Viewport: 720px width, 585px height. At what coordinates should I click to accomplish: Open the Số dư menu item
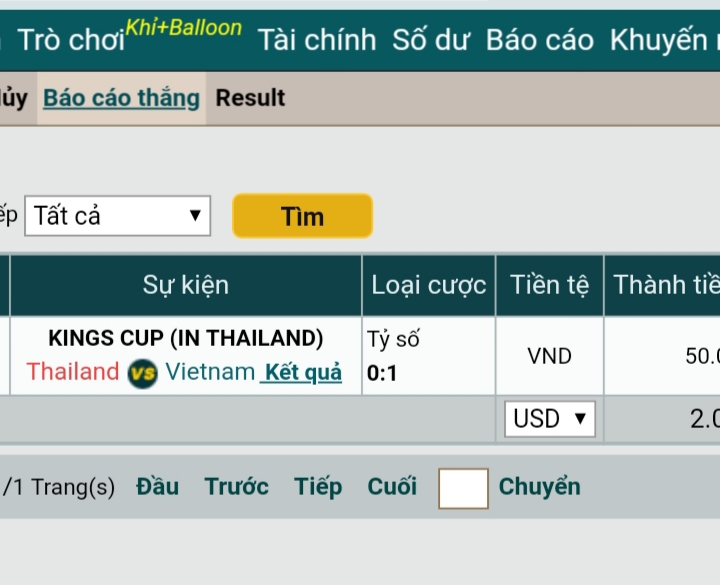431,40
